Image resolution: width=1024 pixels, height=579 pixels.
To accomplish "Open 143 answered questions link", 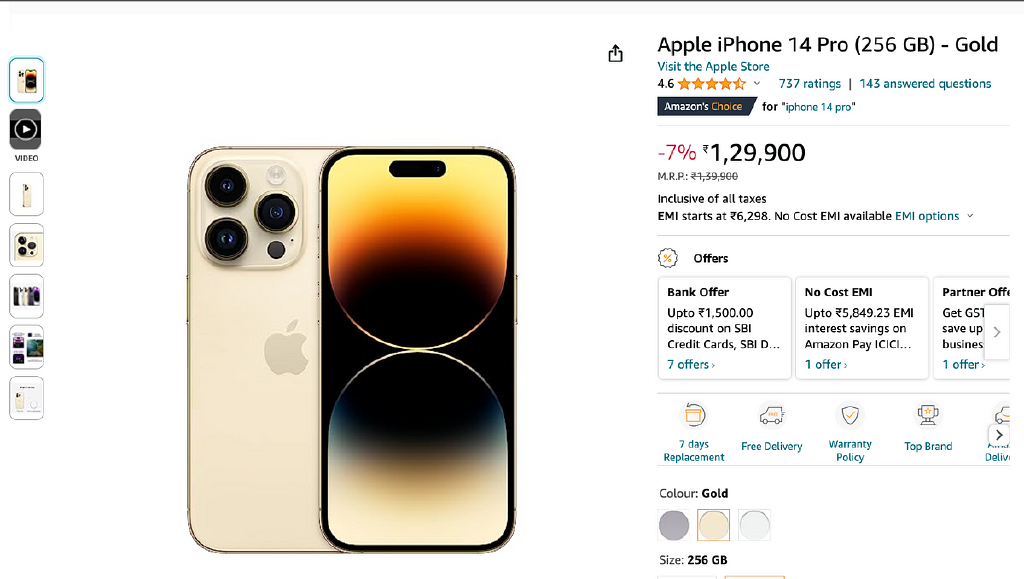I will click(x=925, y=84).
